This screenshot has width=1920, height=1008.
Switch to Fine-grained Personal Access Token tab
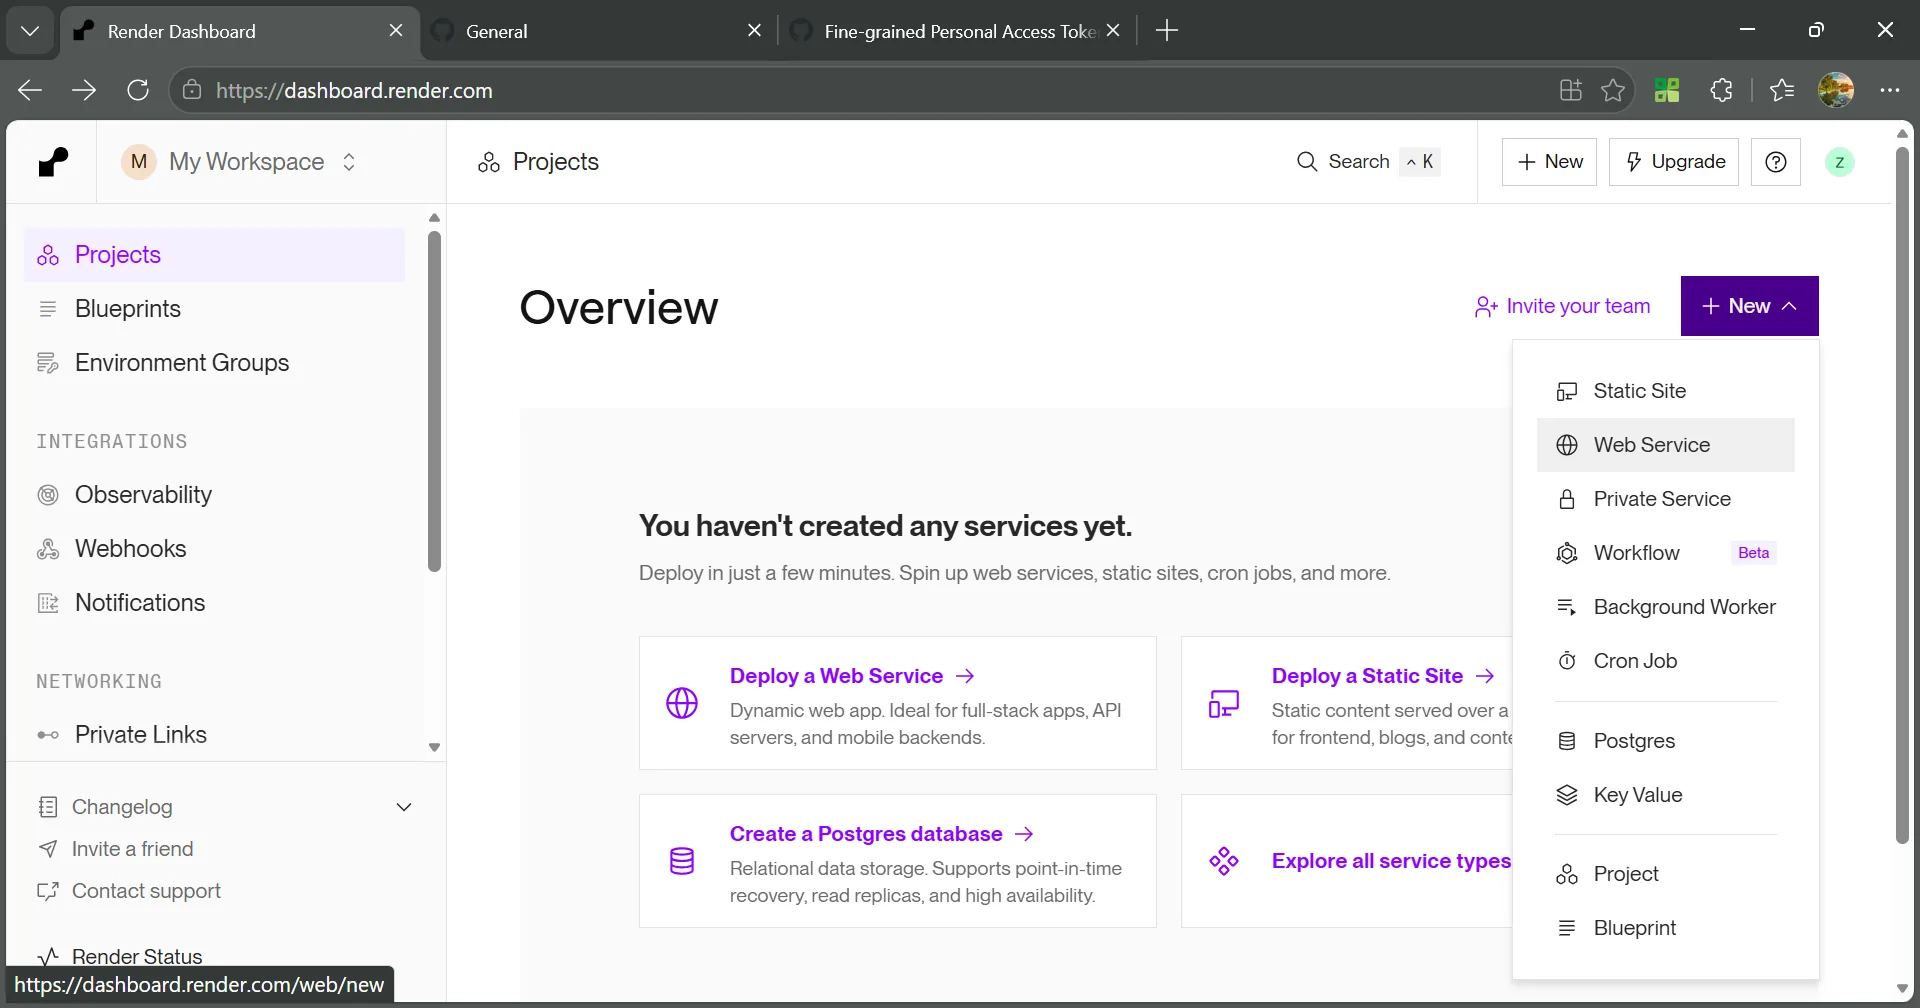[x=958, y=31]
